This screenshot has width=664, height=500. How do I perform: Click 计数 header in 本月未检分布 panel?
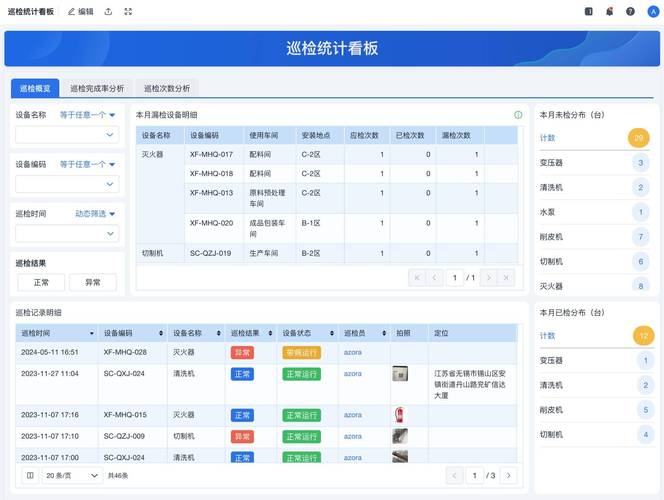point(547,138)
